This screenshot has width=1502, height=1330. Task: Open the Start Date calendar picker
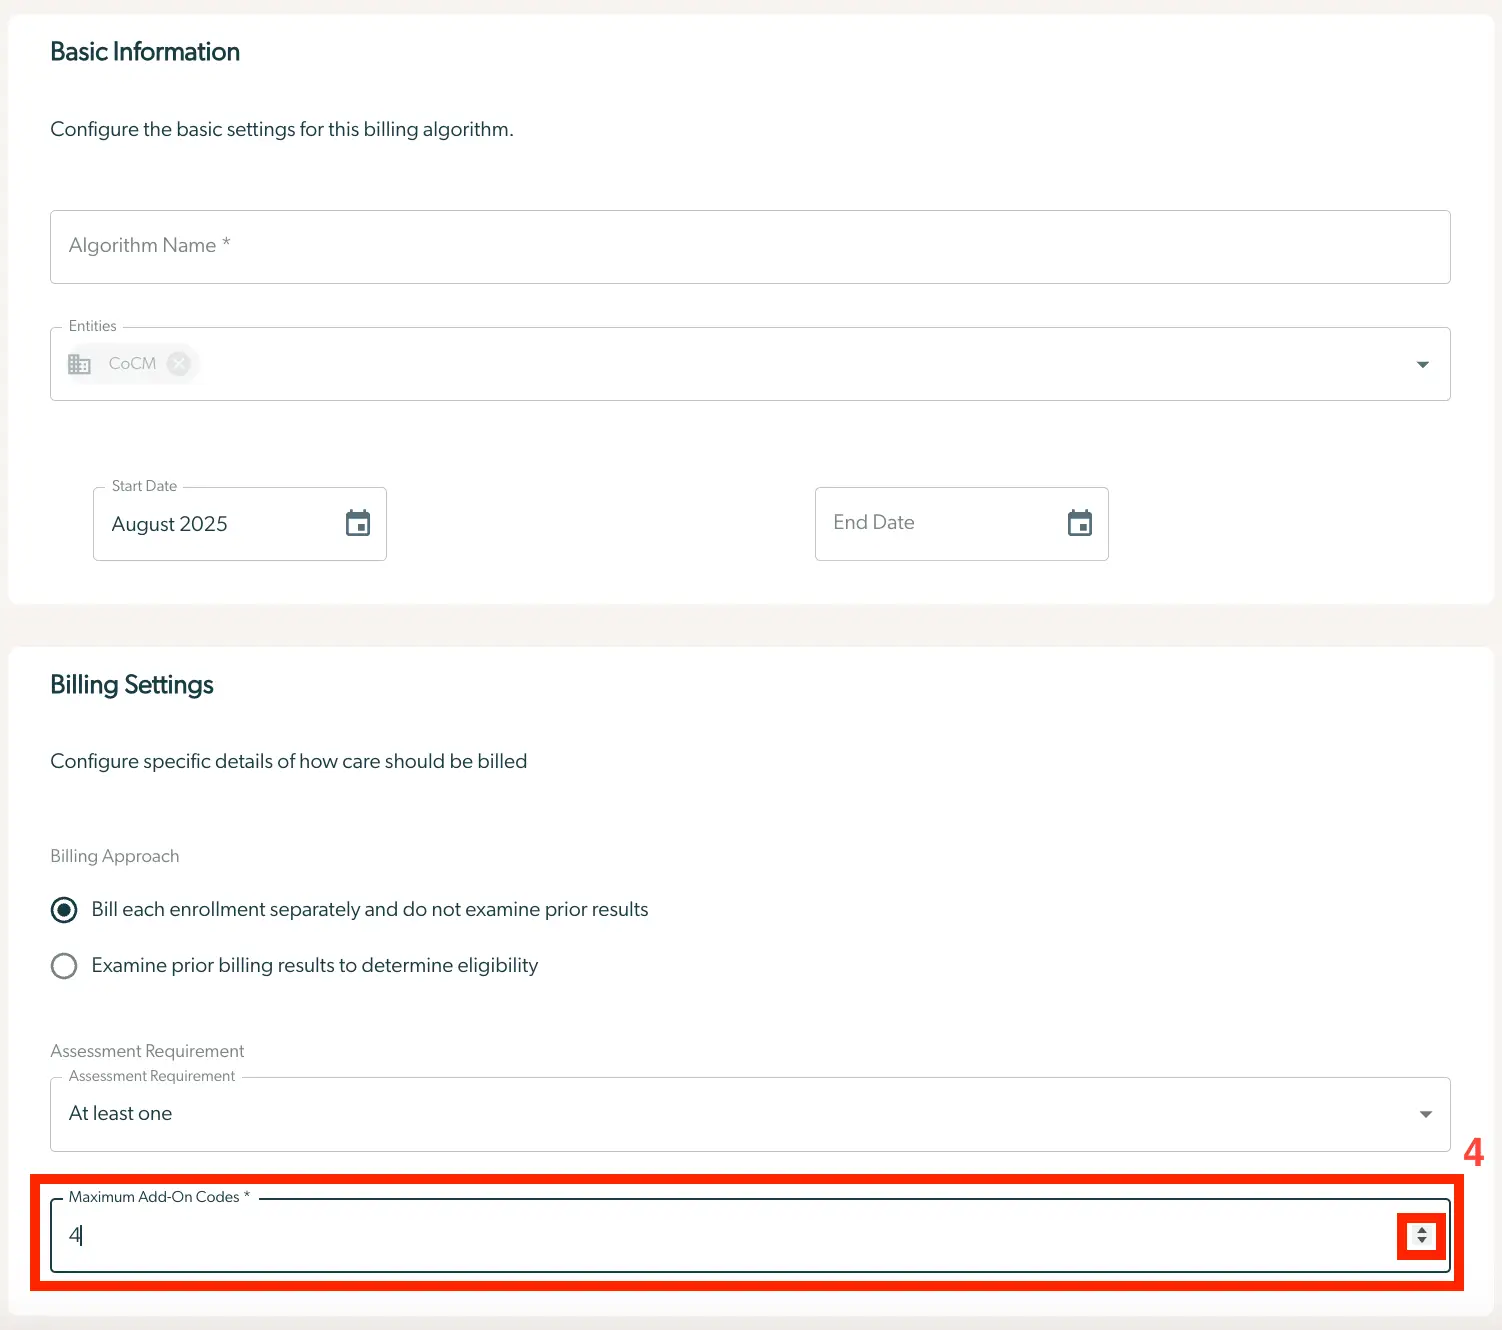tap(357, 523)
